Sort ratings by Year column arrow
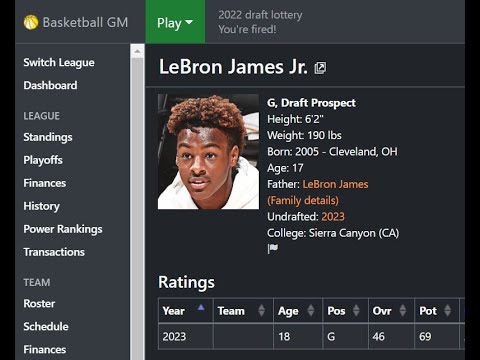 (201, 308)
